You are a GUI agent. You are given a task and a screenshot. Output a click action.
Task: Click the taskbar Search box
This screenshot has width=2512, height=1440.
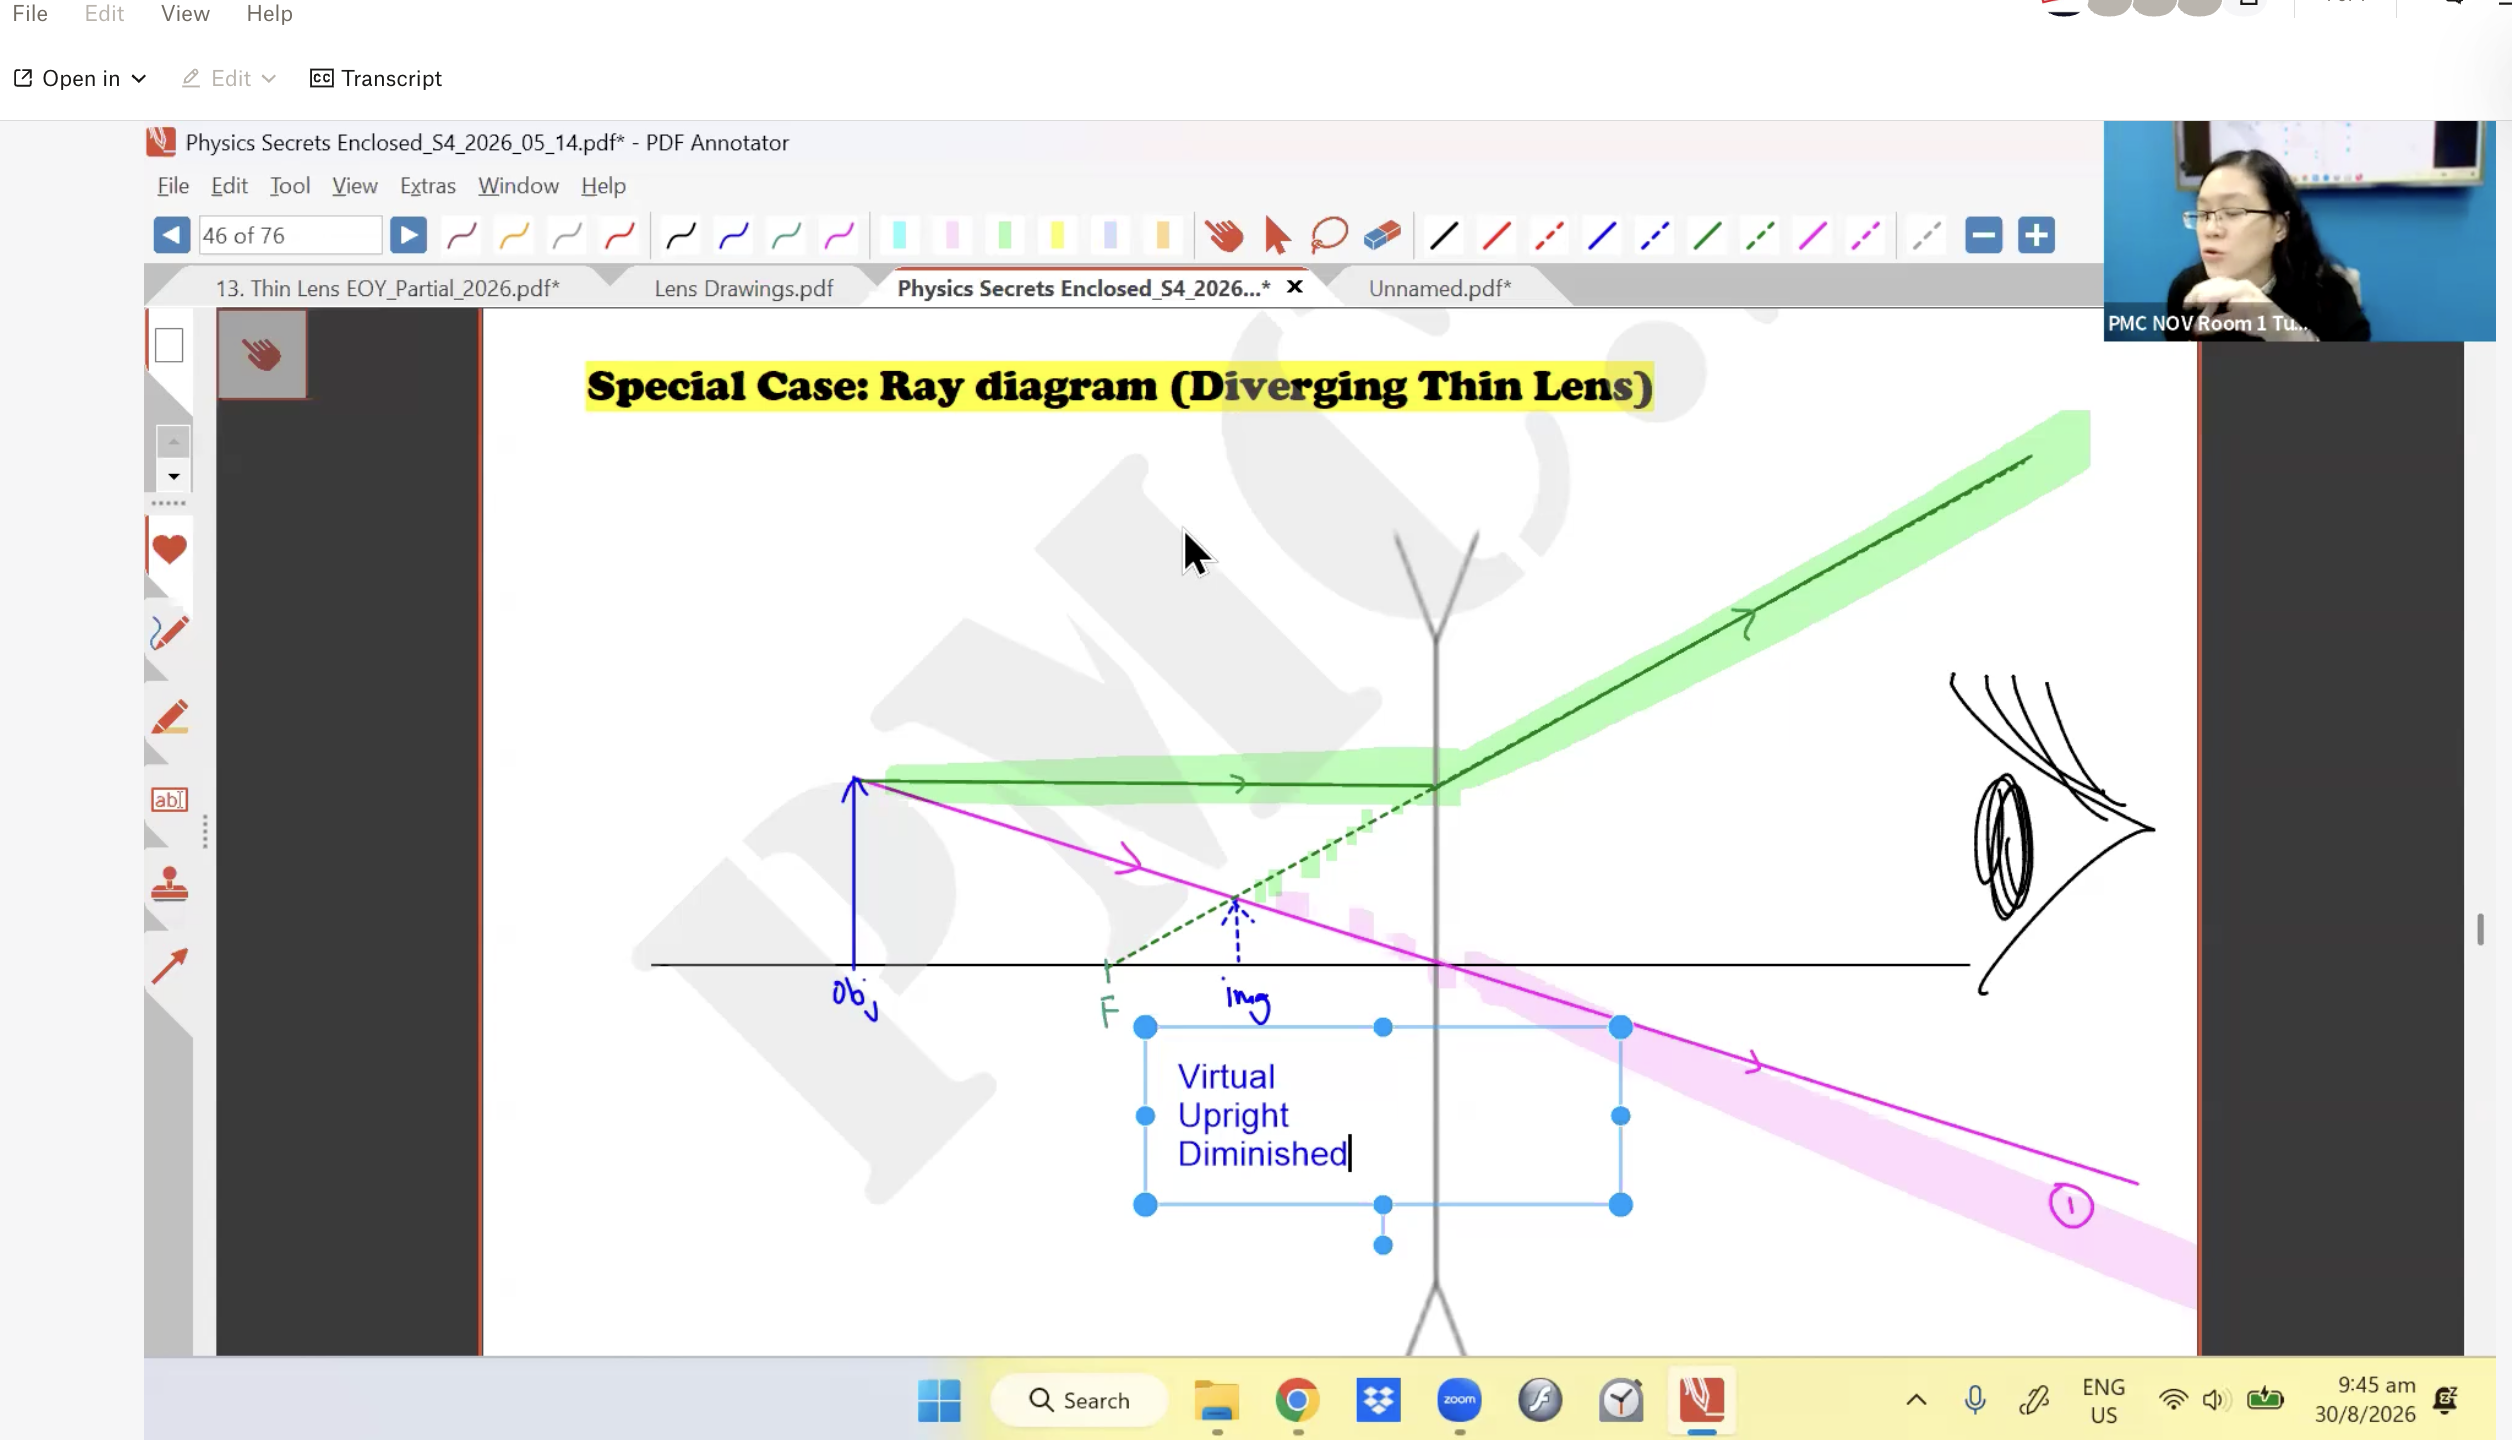pos(1079,1400)
